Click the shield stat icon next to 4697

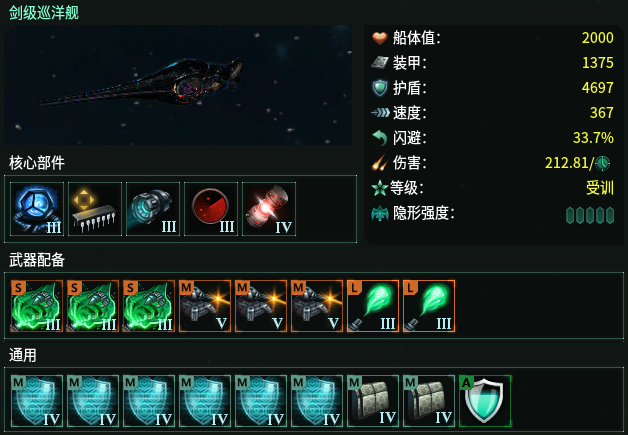(x=380, y=88)
